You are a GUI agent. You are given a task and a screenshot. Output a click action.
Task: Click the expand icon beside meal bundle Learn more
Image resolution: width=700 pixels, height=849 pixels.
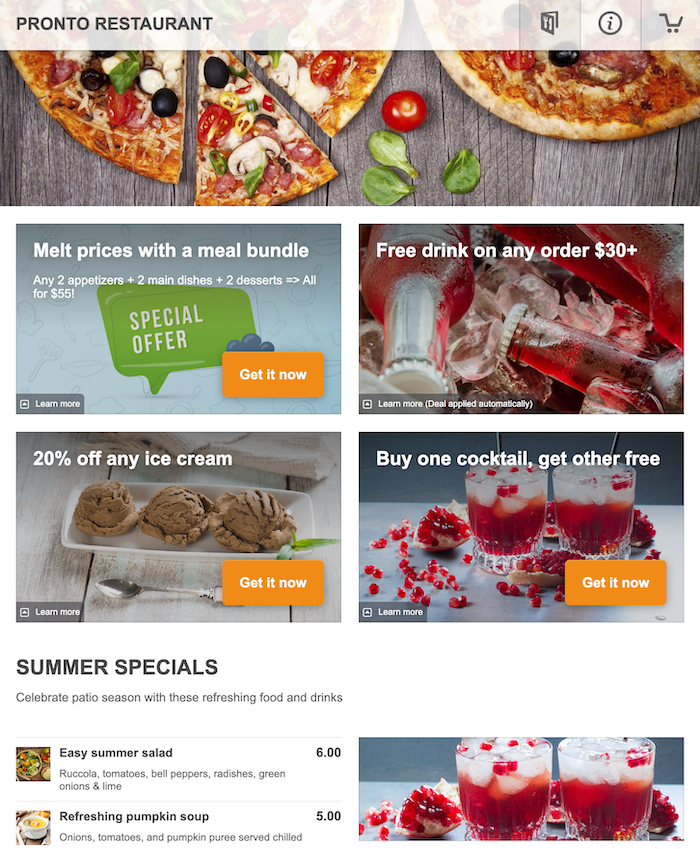click(x=25, y=404)
